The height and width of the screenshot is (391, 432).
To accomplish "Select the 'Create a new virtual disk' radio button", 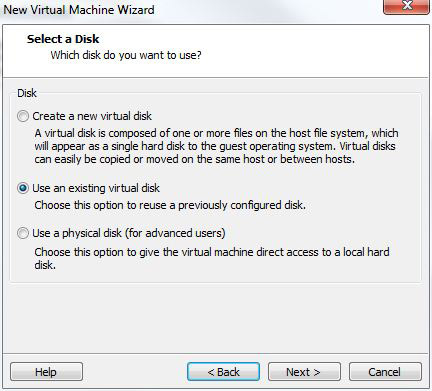I will pos(23,116).
